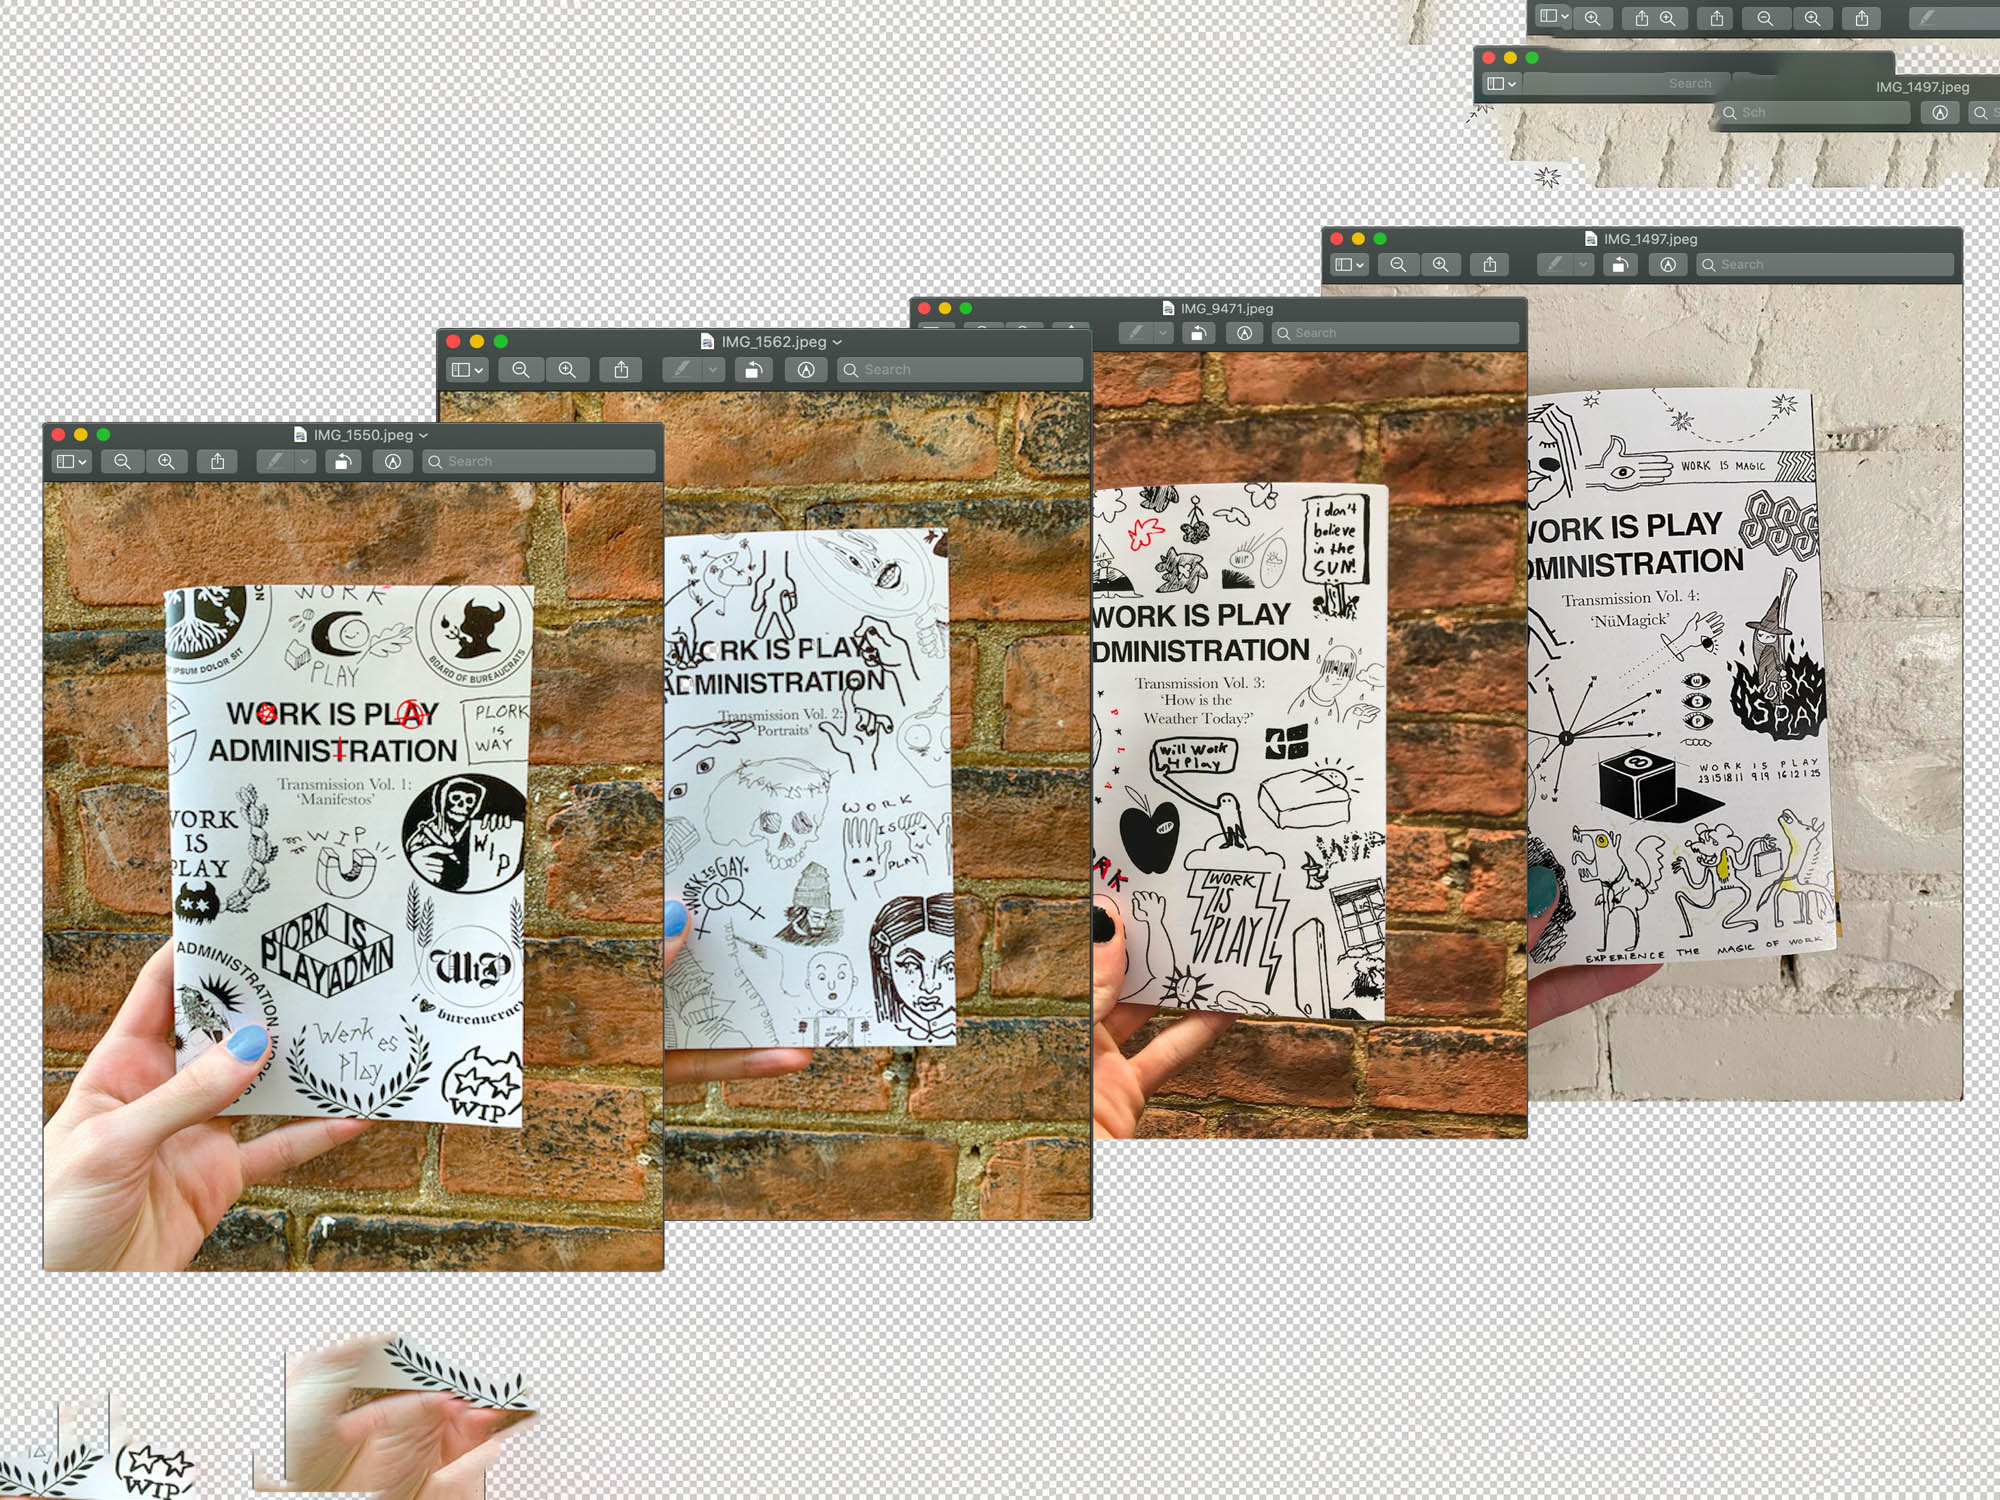Zoom in on the IMG_1562.jpeg image

coord(567,369)
